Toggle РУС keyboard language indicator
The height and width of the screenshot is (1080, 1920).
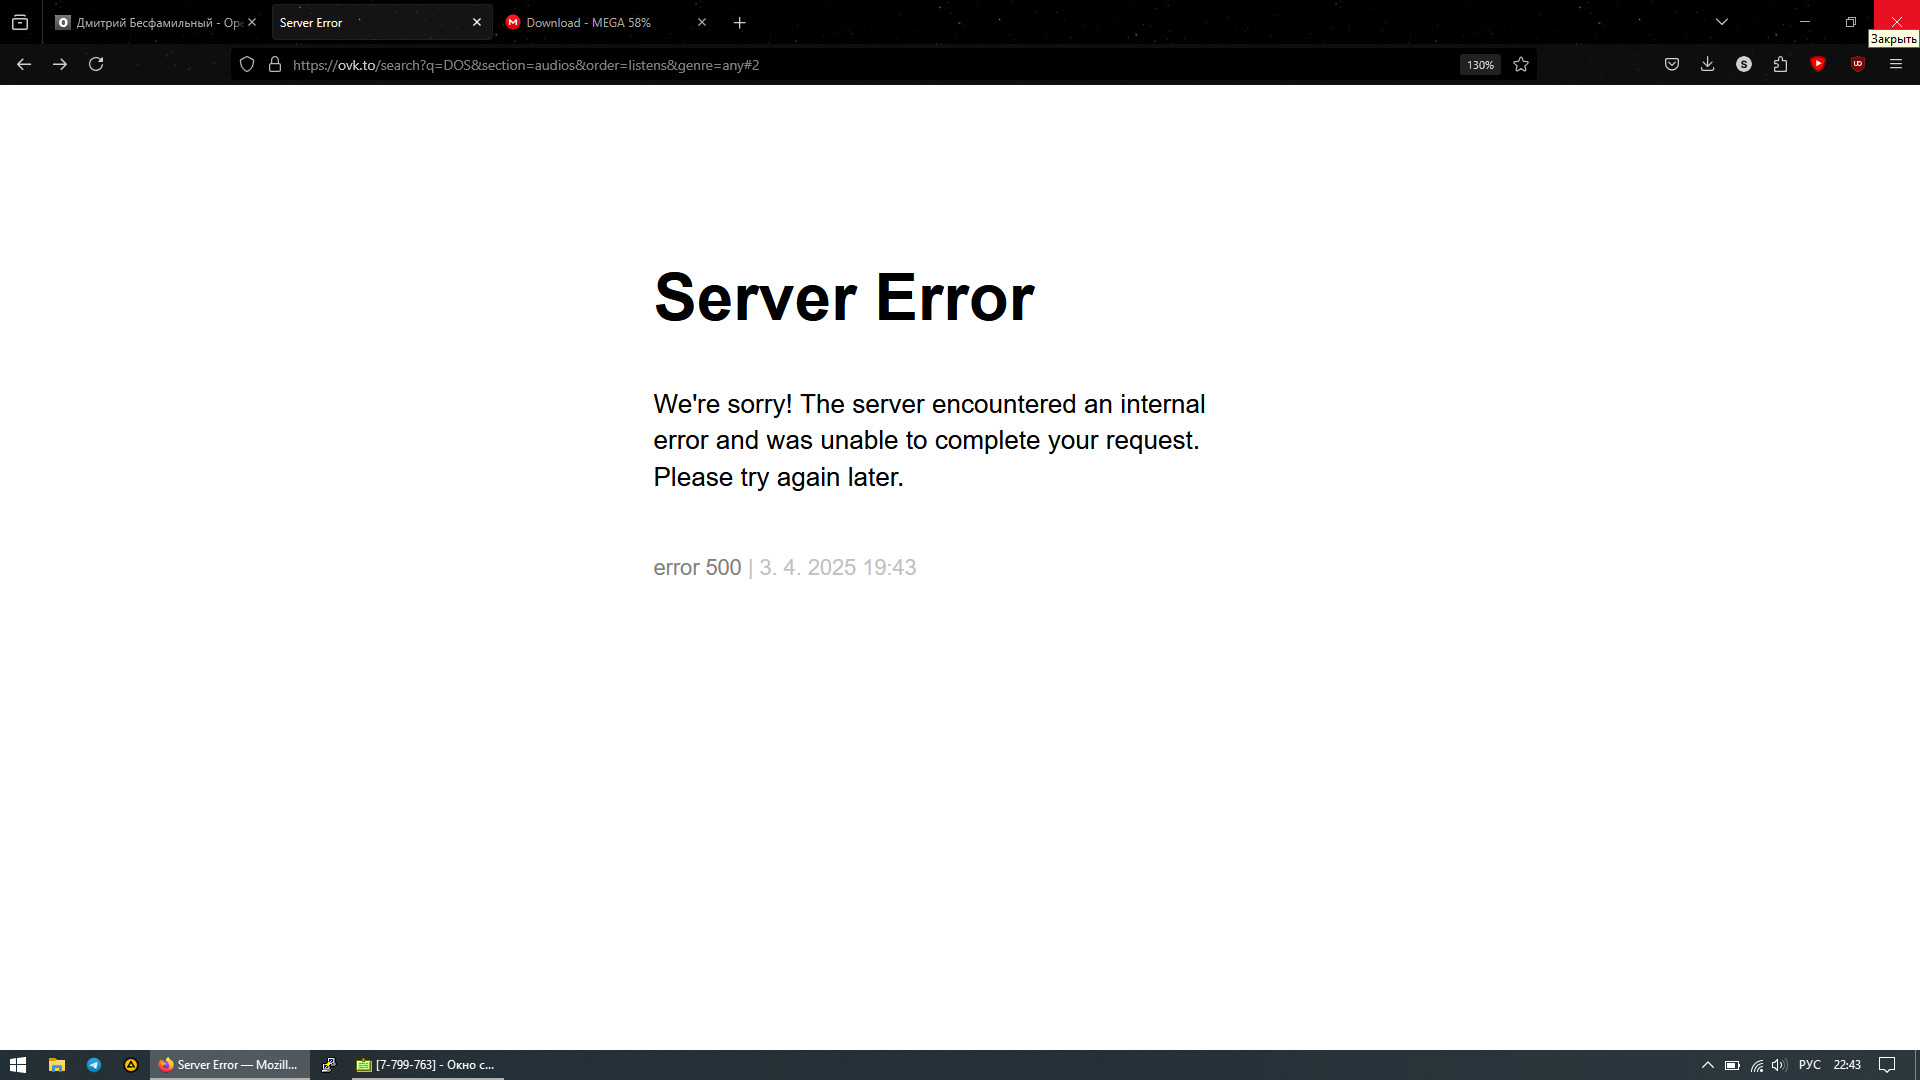coord(1809,1065)
